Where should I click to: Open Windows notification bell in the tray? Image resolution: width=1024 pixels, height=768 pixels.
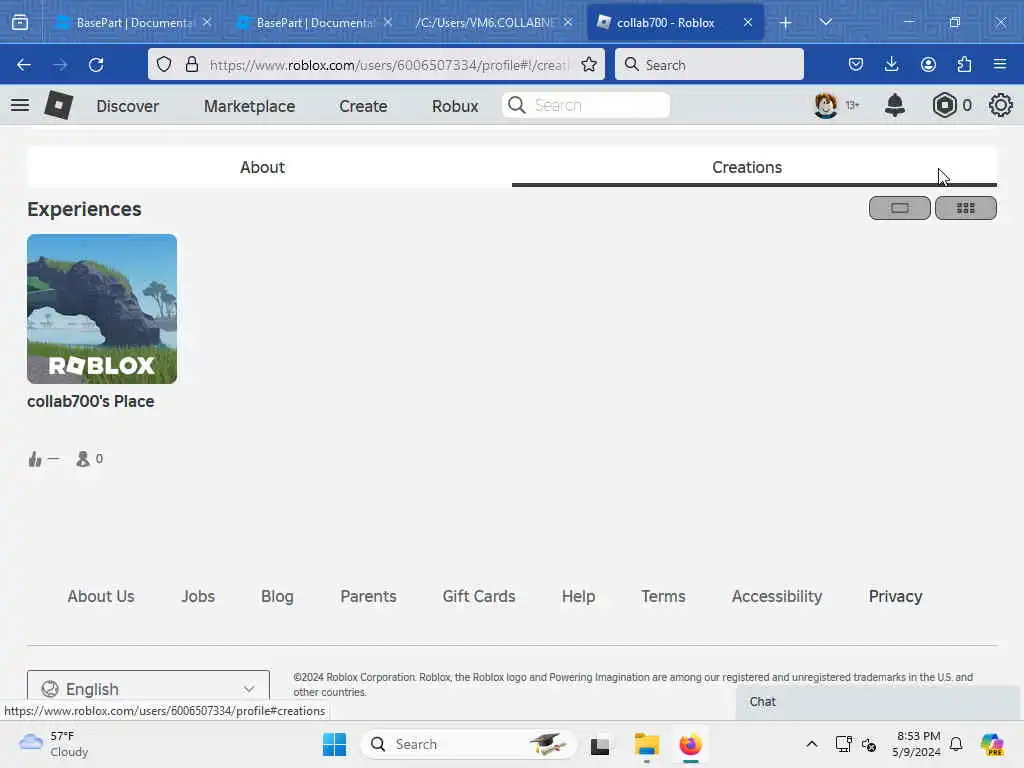[956, 744]
